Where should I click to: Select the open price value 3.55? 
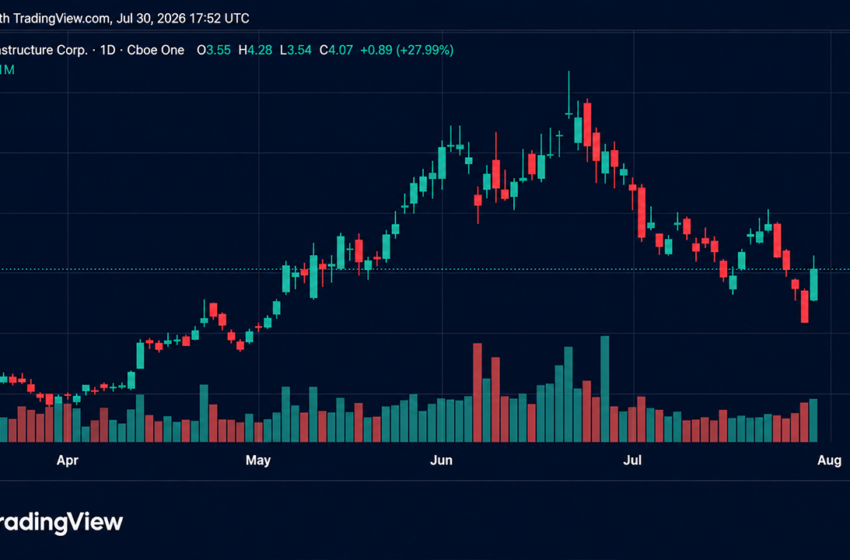tap(218, 50)
